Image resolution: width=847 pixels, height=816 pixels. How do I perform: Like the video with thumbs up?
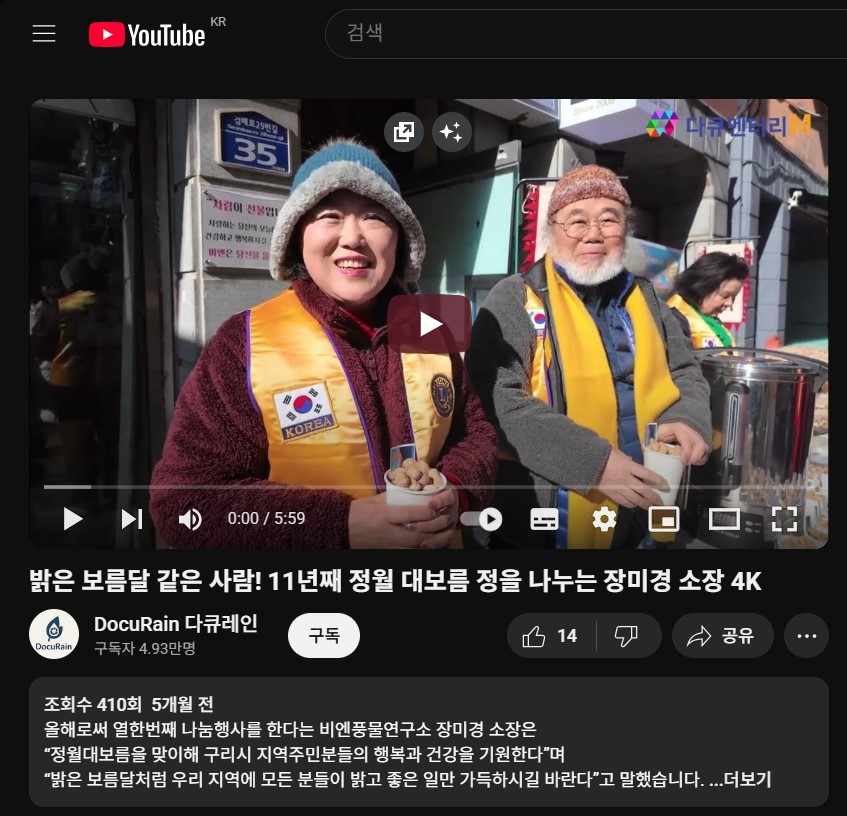(x=551, y=636)
